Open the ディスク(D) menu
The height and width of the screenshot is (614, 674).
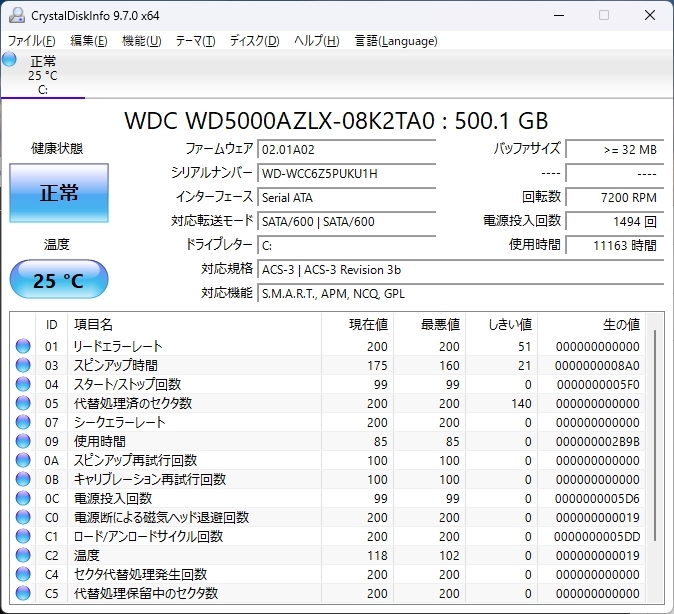tap(254, 41)
